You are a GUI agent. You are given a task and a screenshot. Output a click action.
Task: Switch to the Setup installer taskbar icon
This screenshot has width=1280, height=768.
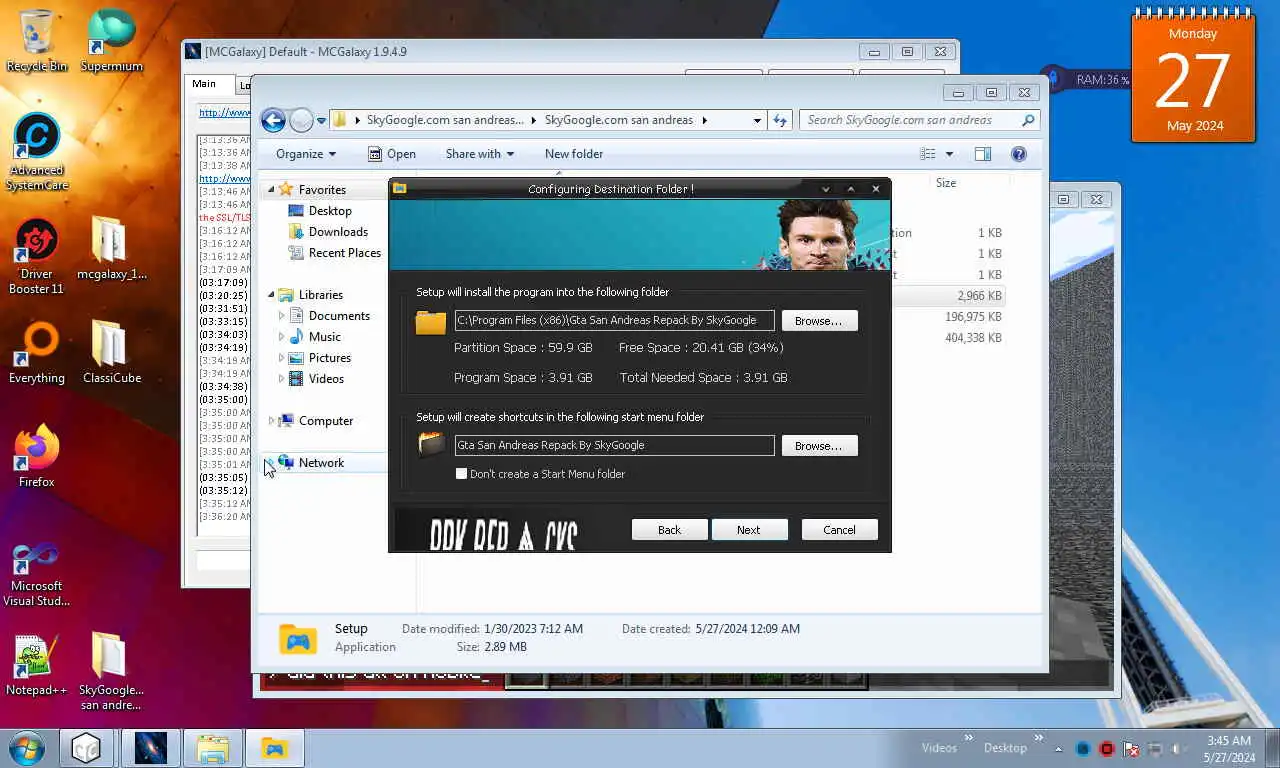coord(274,748)
